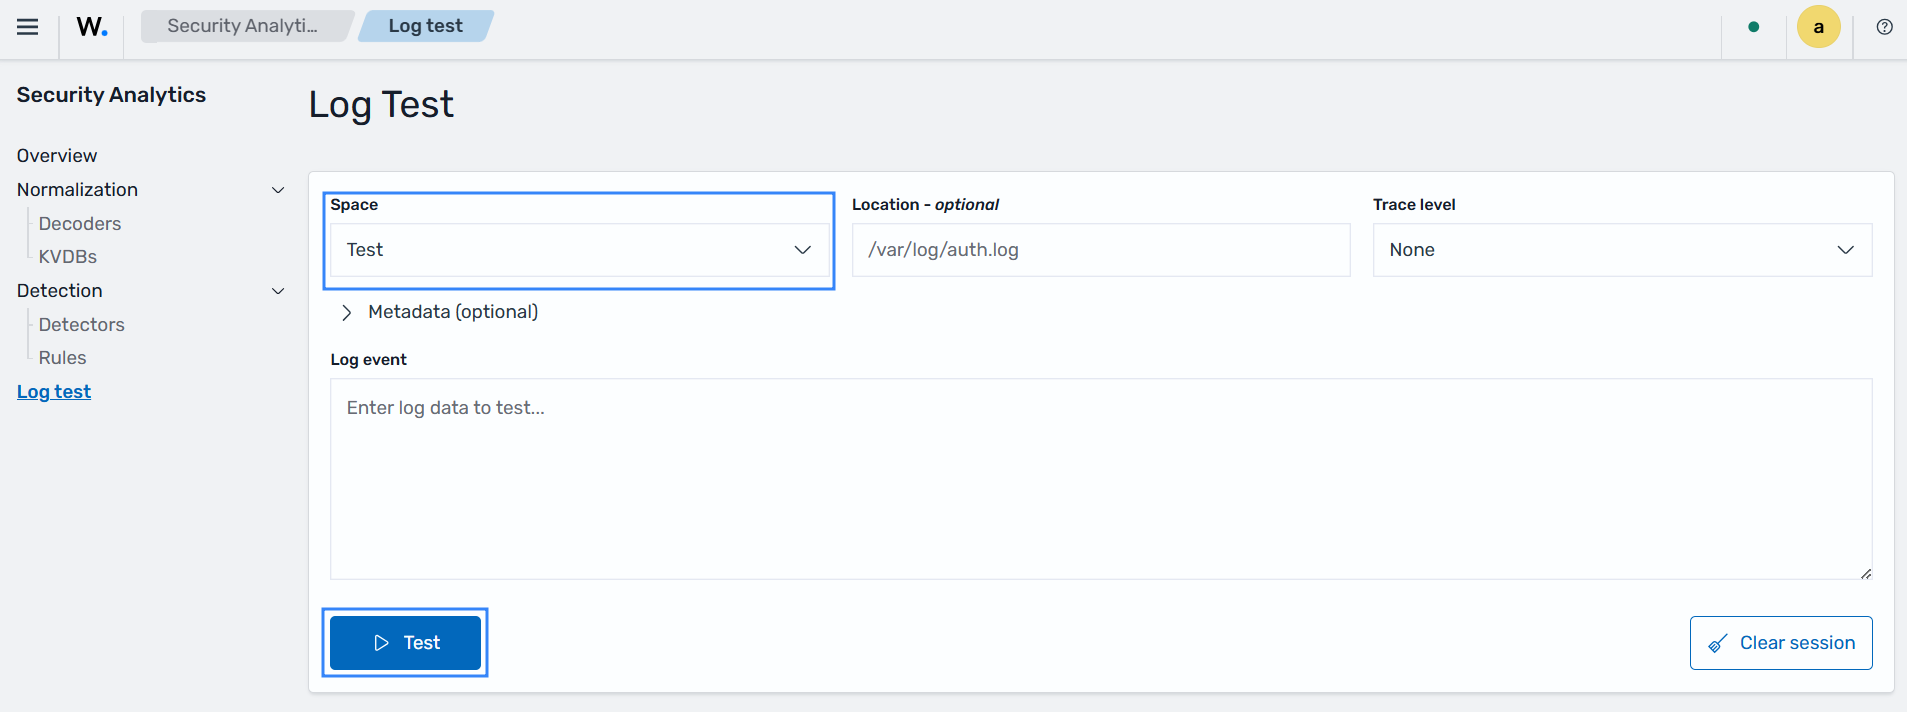Viewport: 1907px width, 712px height.
Task: Open Overview in the sidebar
Action: tap(57, 156)
